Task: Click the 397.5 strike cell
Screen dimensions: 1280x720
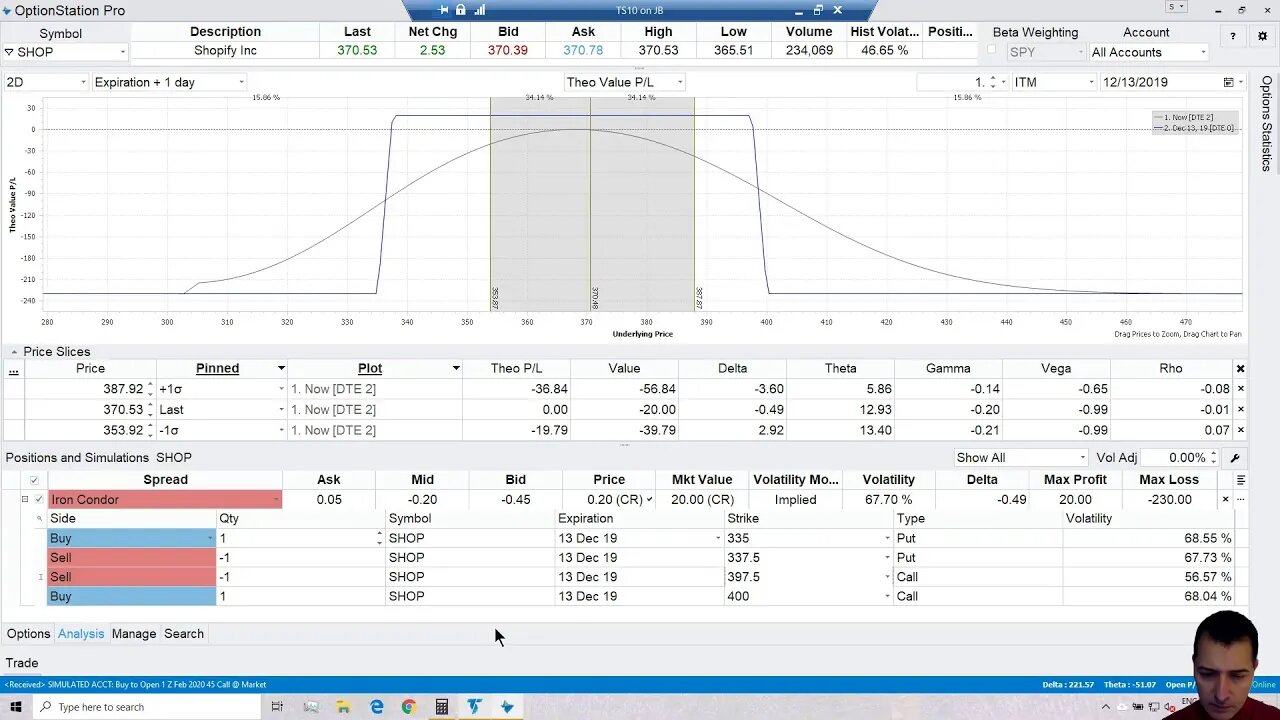Action: (809, 577)
